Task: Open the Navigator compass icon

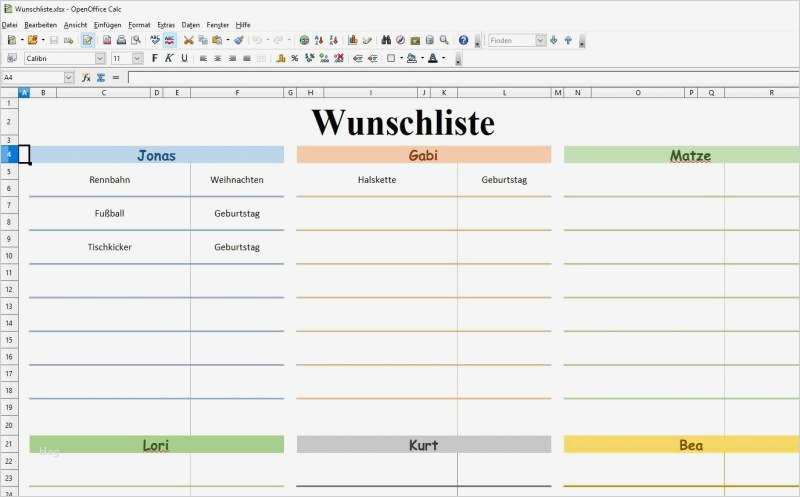Action: click(x=401, y=40)
